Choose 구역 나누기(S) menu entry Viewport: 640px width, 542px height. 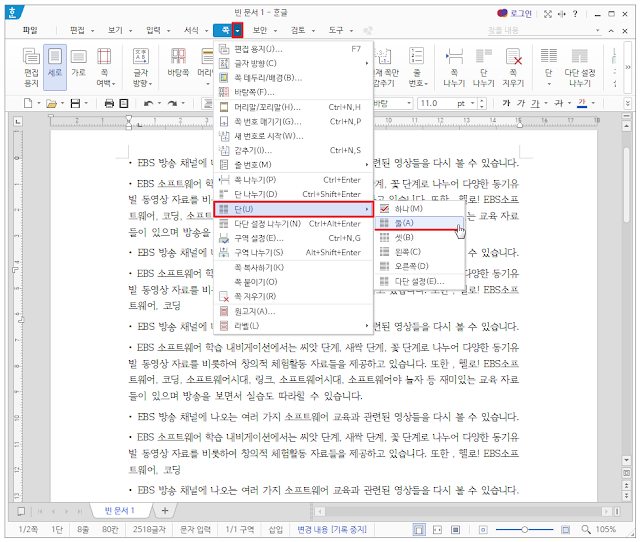tap(293, 252)
